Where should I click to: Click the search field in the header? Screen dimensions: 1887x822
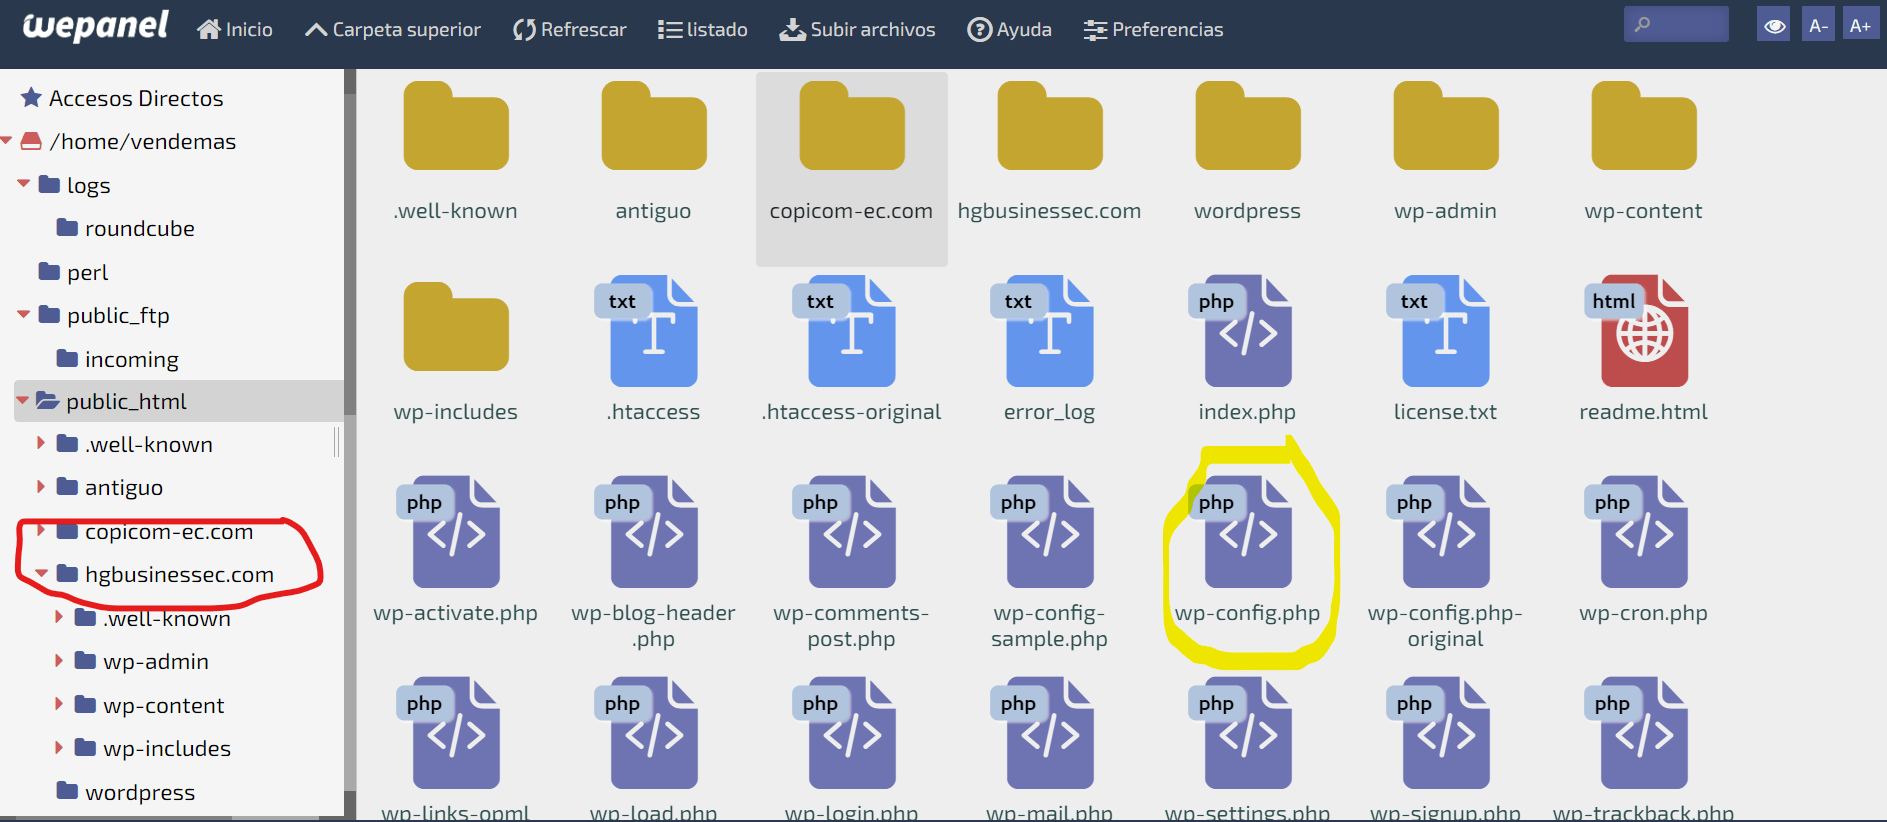point(1676,24)
